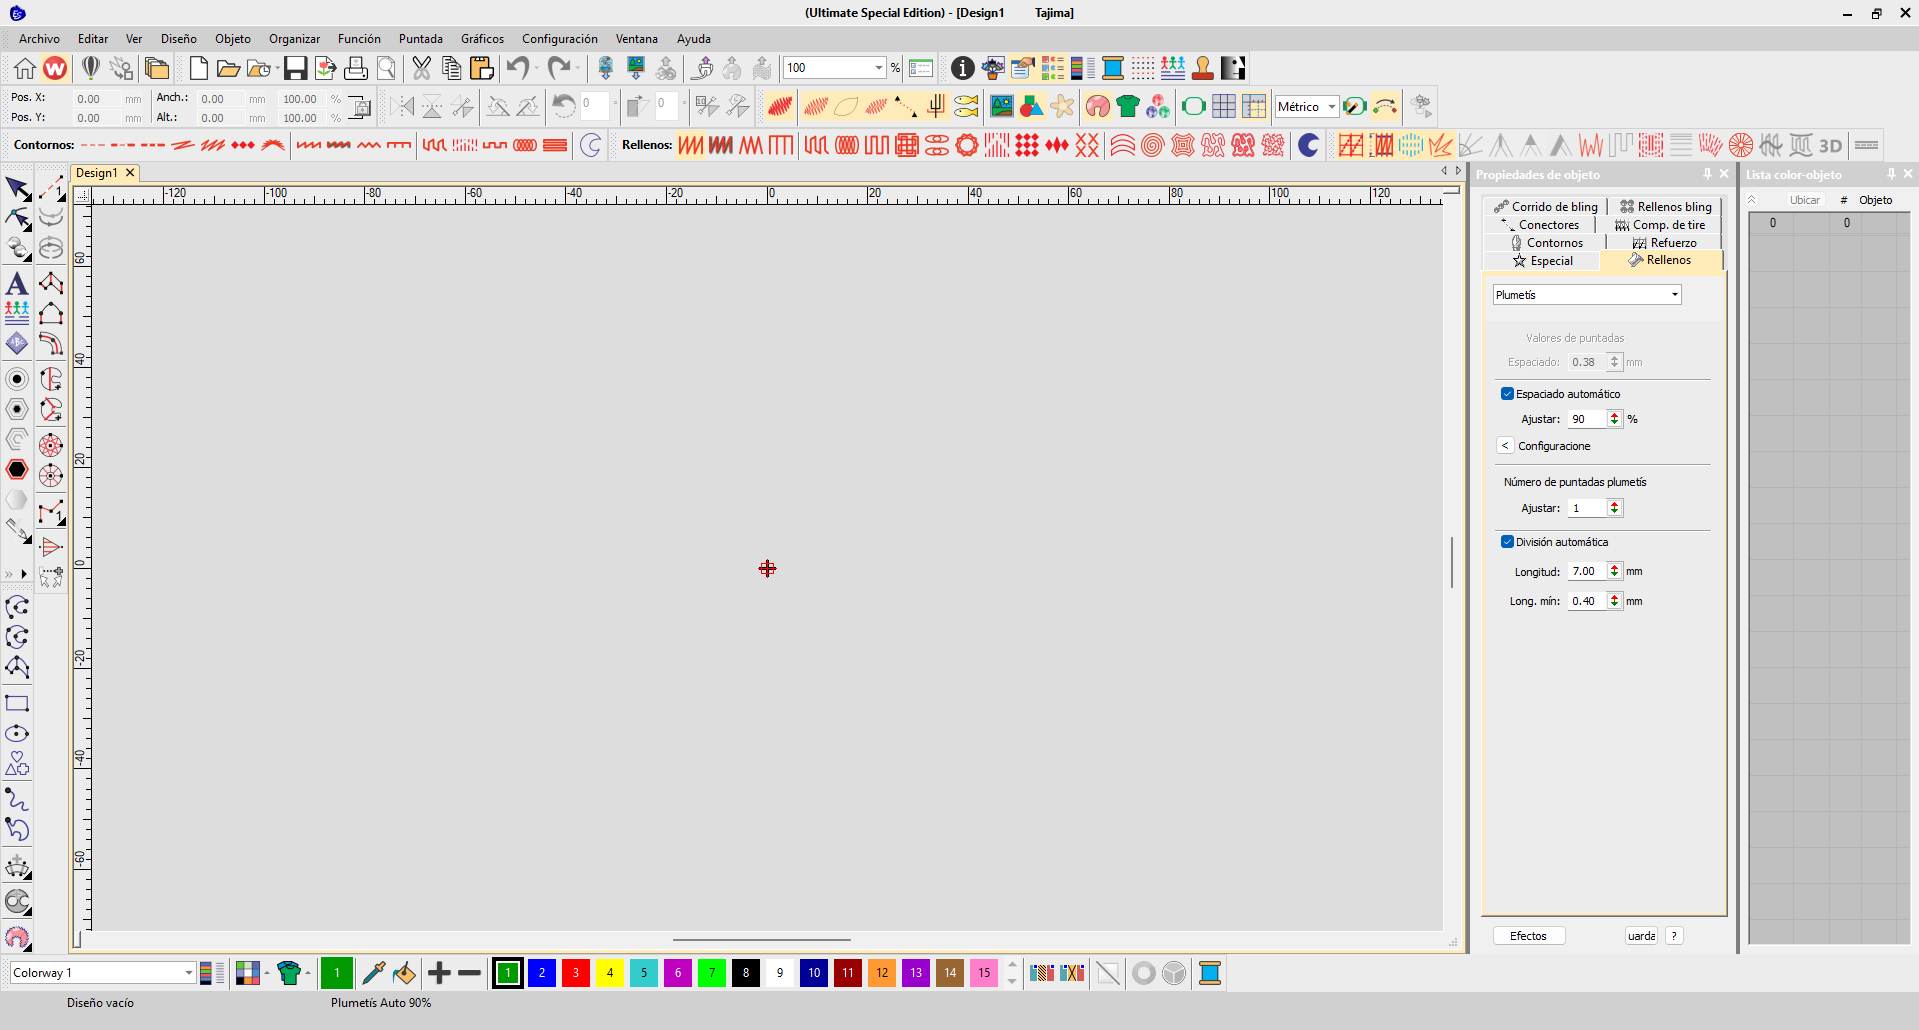Open the Plumetís stitch type dropdown
1919x1030 pixels.
(x=1673, y=294)
